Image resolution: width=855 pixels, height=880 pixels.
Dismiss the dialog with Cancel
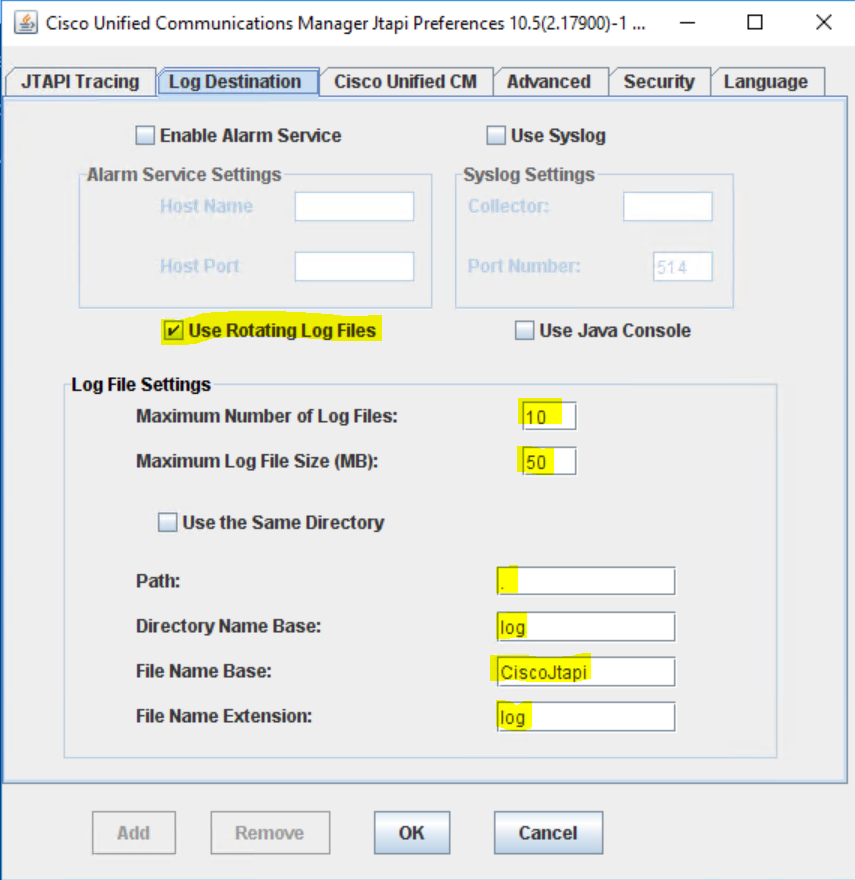click(x=548, y=833)
